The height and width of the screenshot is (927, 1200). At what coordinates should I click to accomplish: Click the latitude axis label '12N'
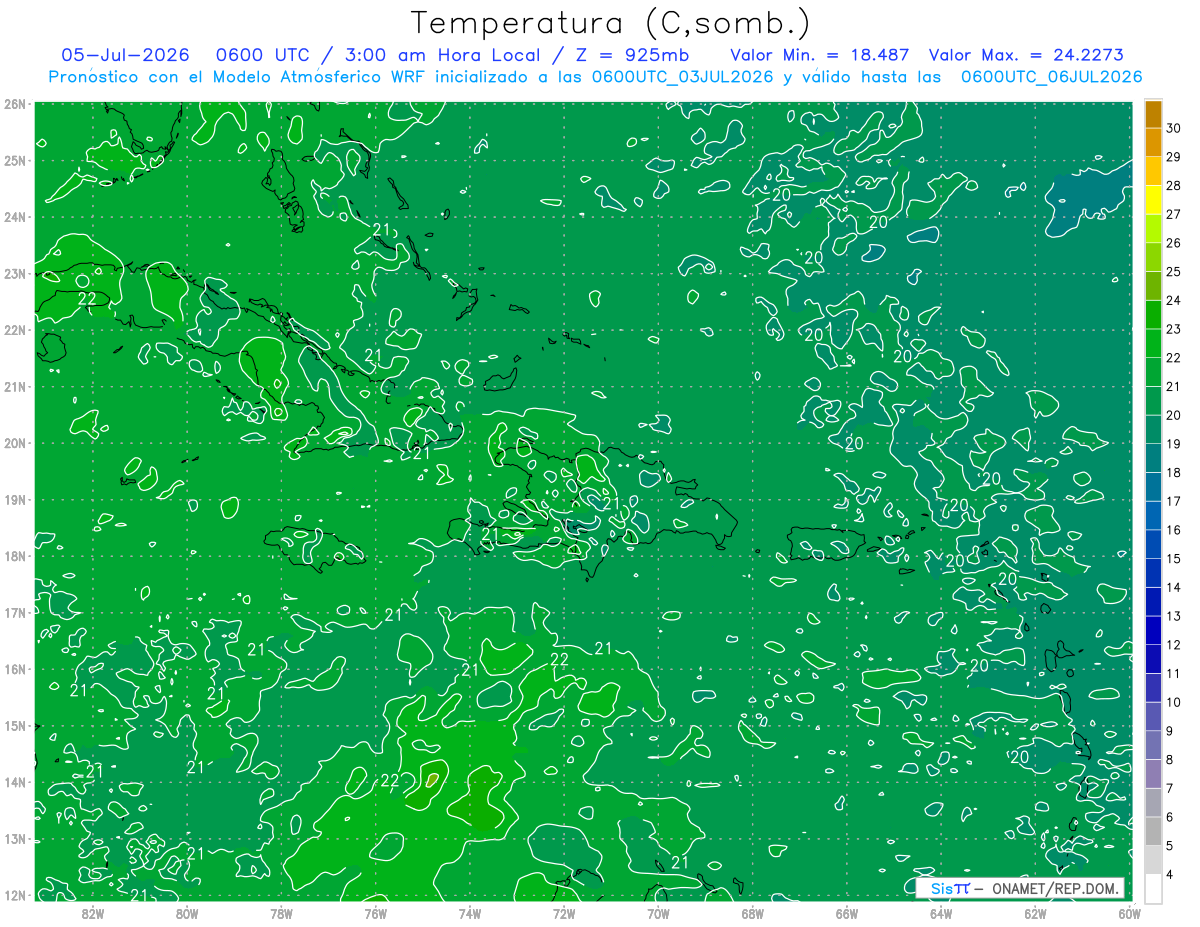[x=15, y=896]
